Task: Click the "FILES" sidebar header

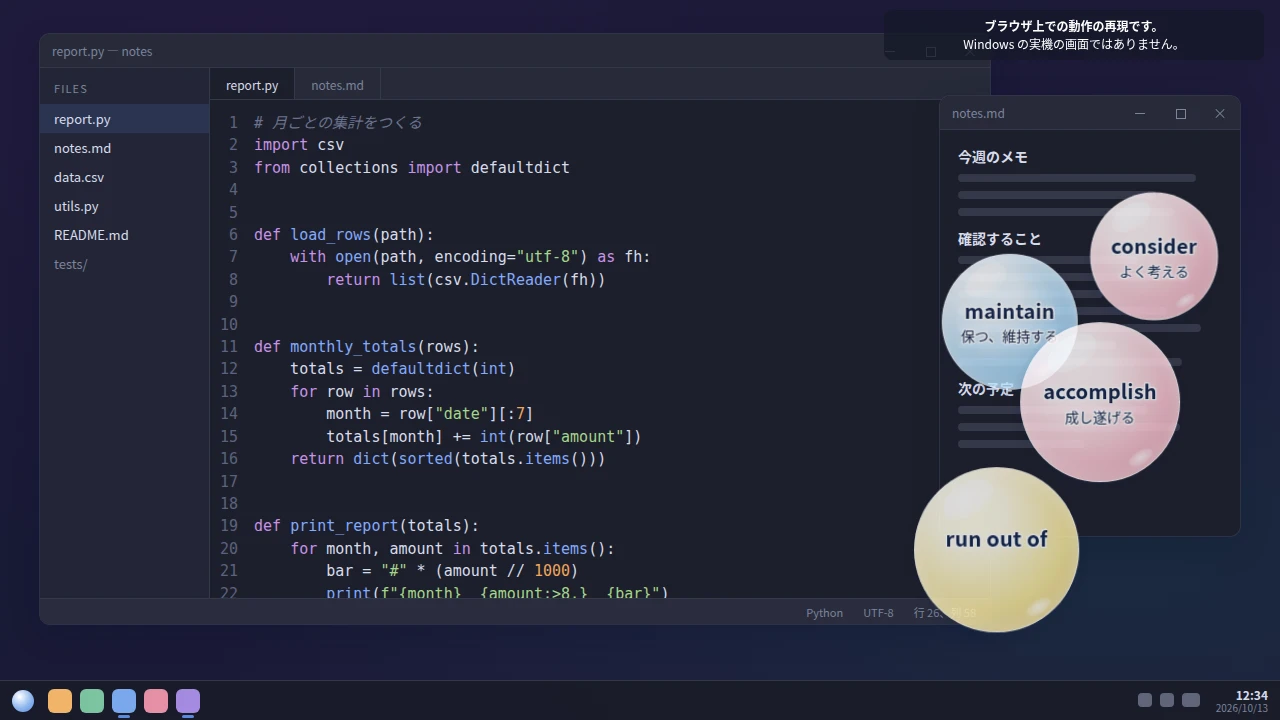Action: click(71, 89)
